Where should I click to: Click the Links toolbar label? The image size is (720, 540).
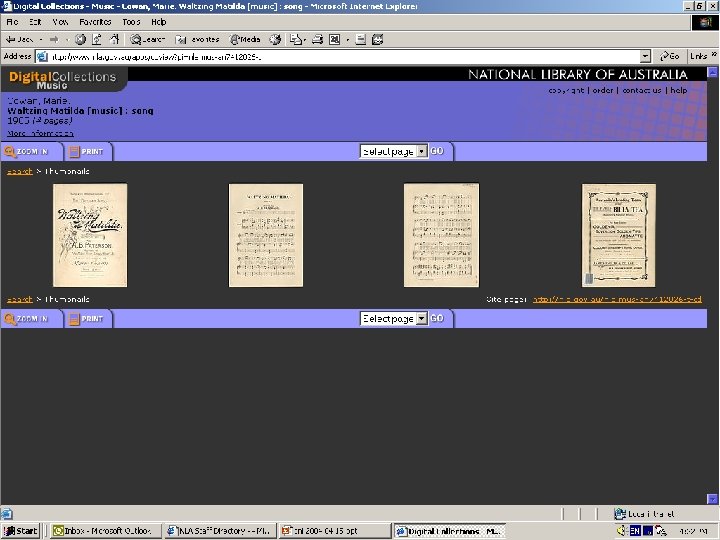pos(699,56)
